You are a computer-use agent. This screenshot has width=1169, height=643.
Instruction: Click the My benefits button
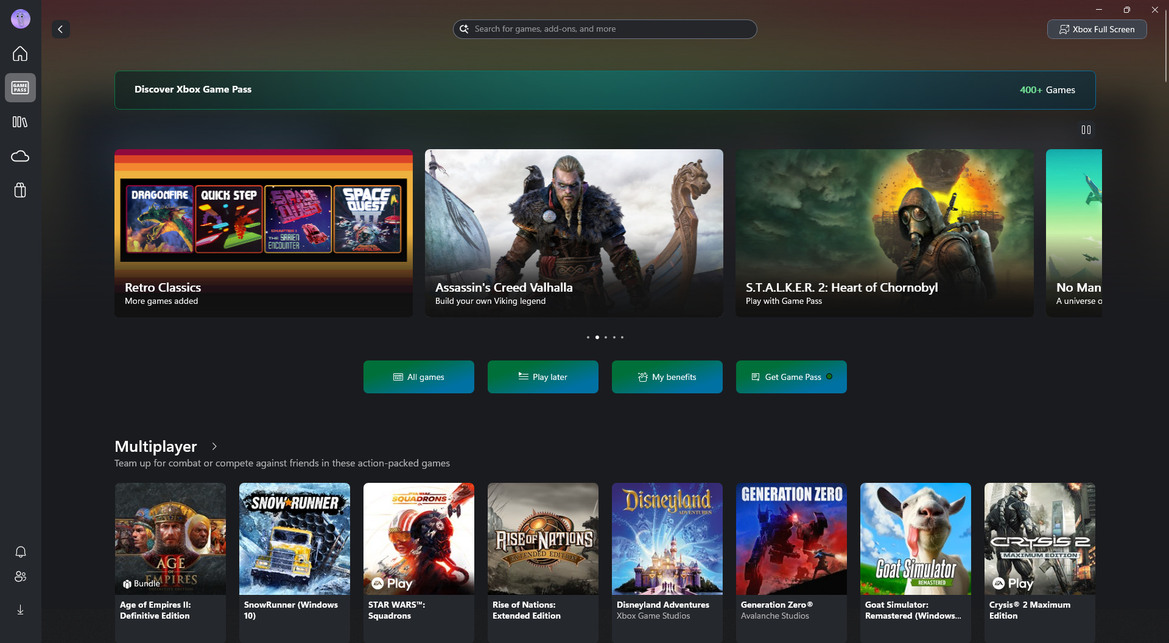tap(667, 377)
